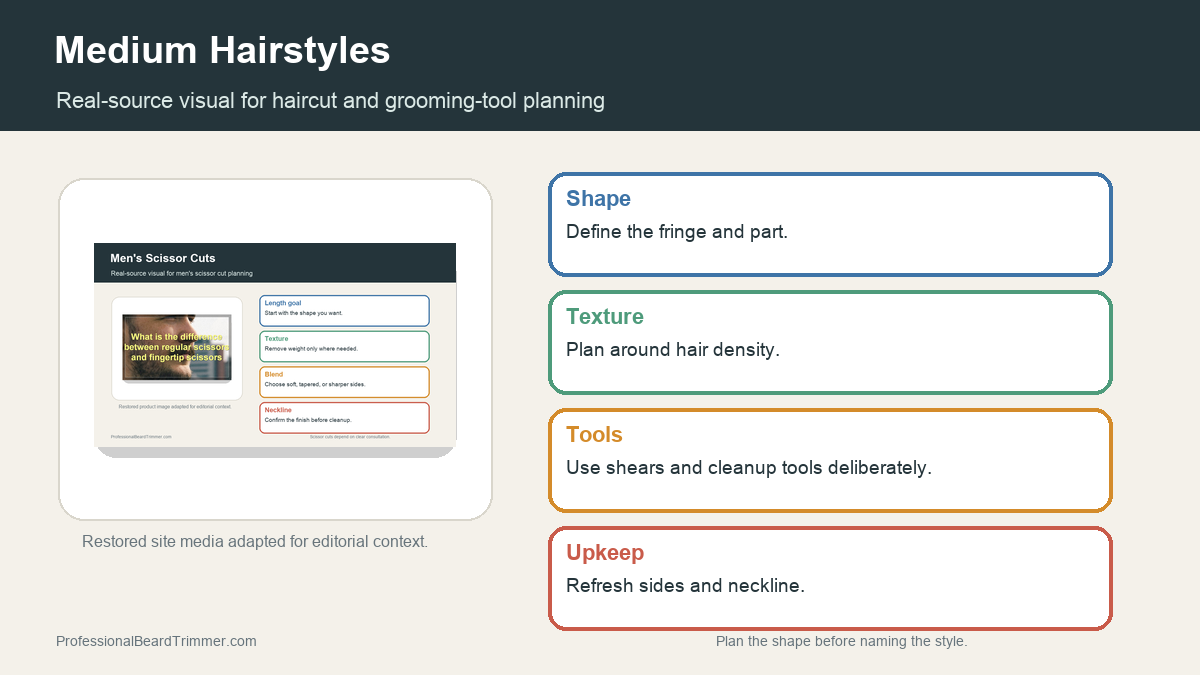Click the Texture card heading
The height and width of the screenshot is (675, 1200).
[605, 316]
